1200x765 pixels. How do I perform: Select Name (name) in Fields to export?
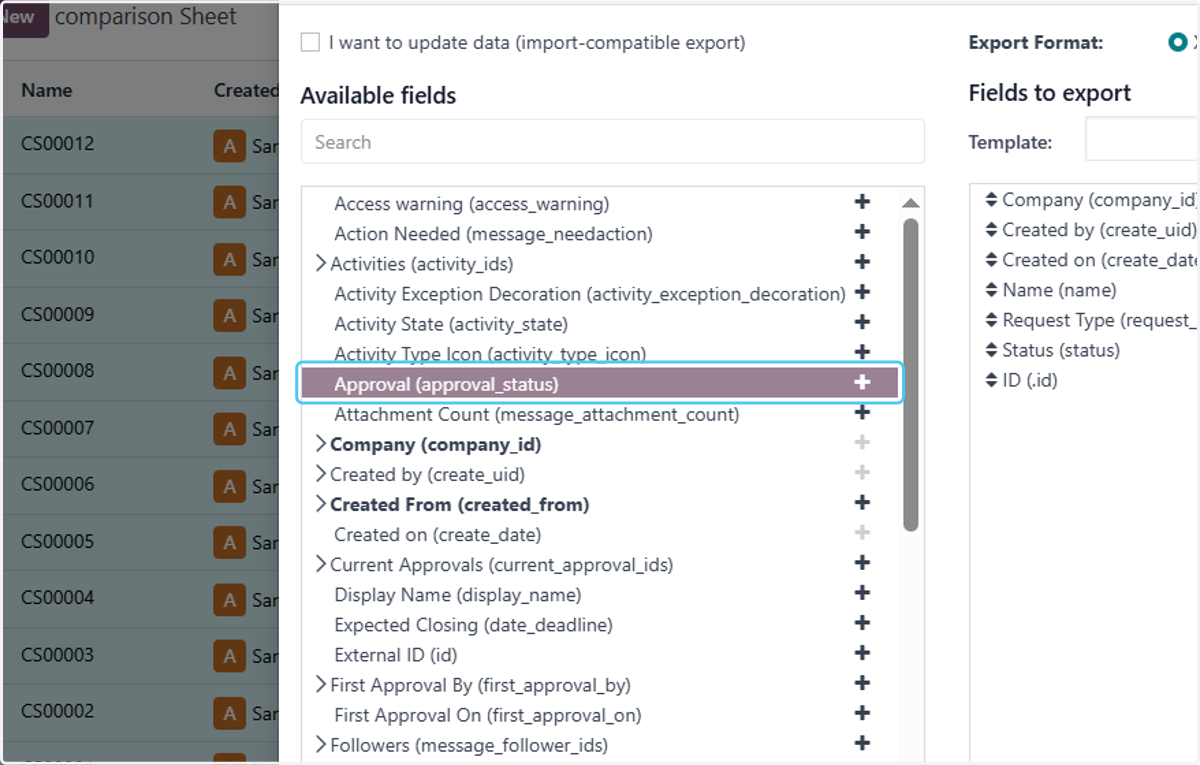[1059, 290]
